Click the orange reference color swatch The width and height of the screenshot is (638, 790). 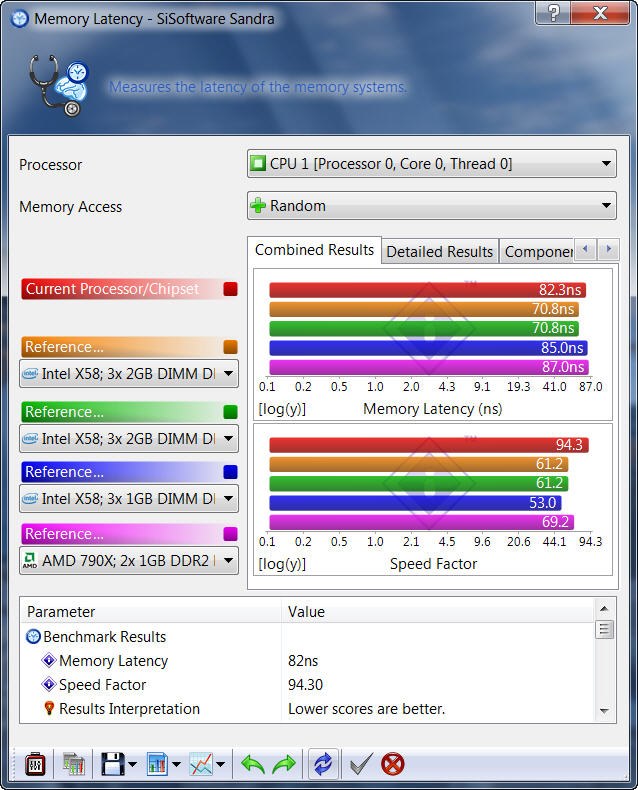click(x=230, y=347)
